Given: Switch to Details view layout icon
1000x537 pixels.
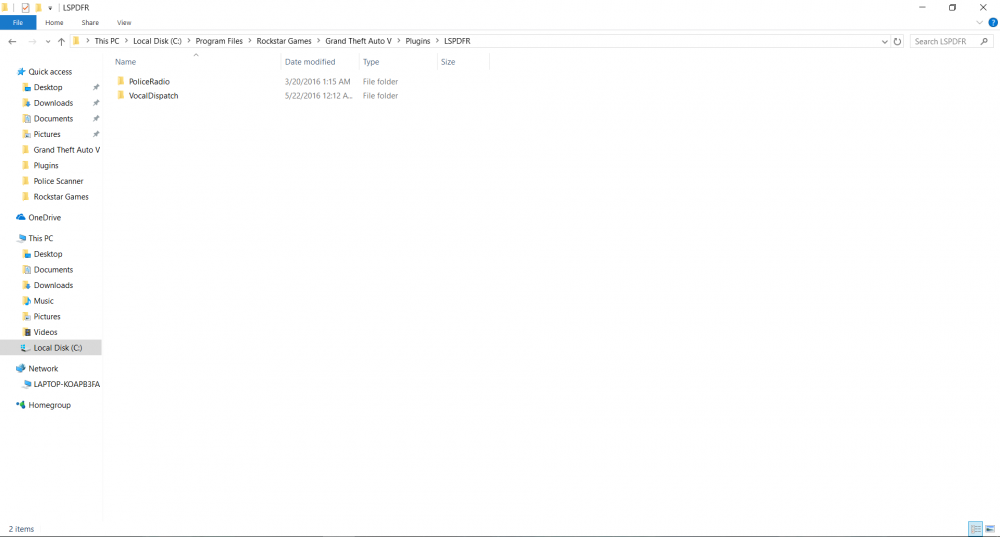Looking at the screenshot, I should (x=975, y=529).
